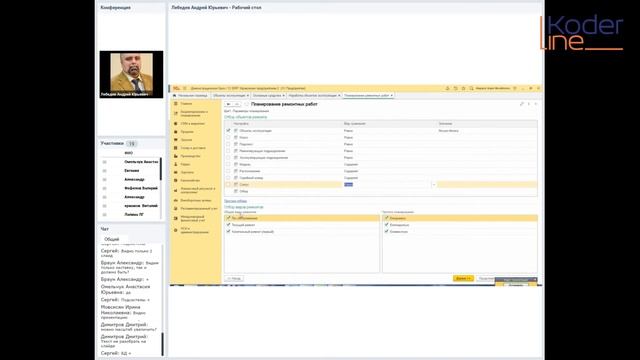
Task: Click the get-link icon at form top right
Action: click(522, 104)
